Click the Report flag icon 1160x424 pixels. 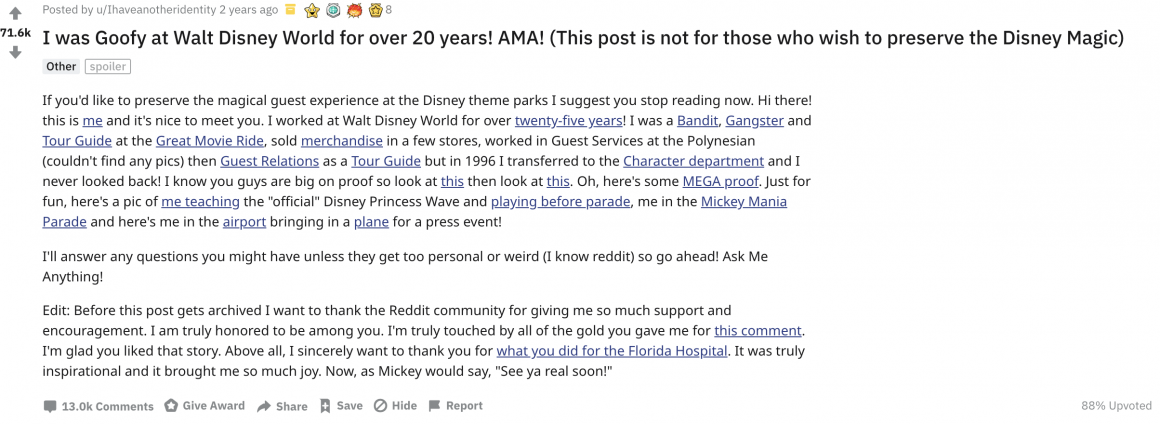click(434, 406)
